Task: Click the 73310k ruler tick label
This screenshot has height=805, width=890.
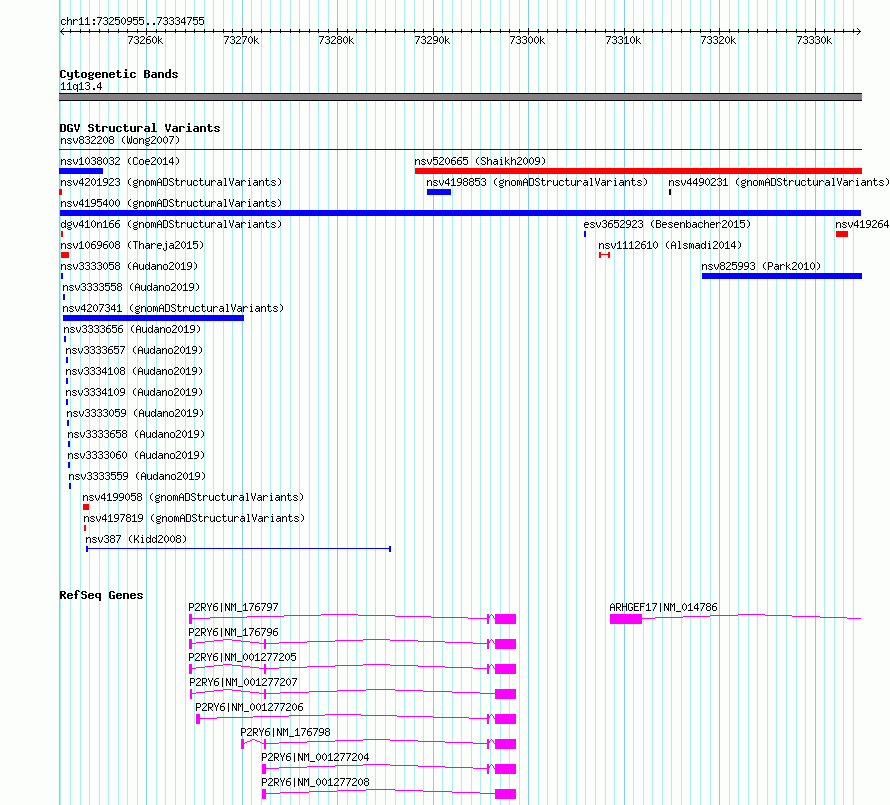Action: coord(623,40)
